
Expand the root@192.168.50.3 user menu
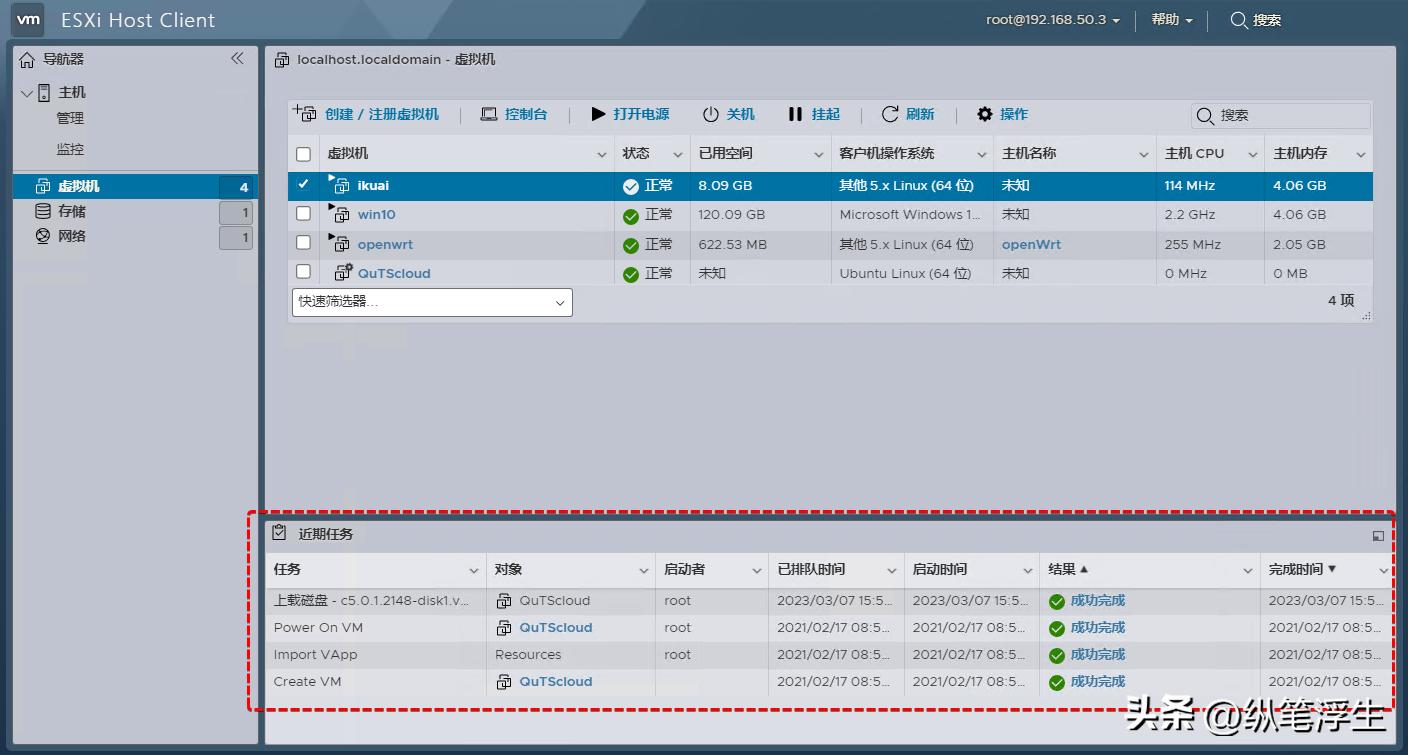[1053, 20]
